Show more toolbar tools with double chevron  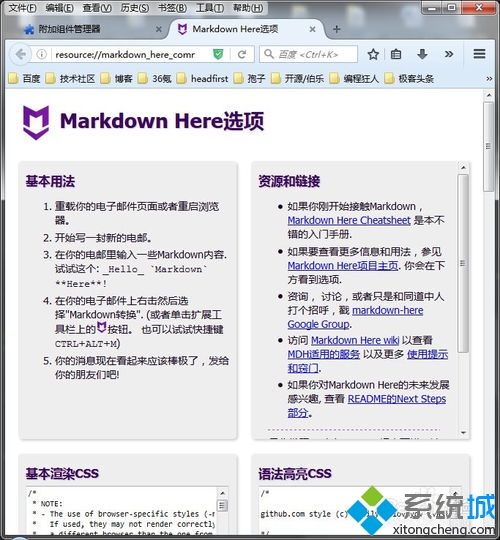(x=449, y=54)
